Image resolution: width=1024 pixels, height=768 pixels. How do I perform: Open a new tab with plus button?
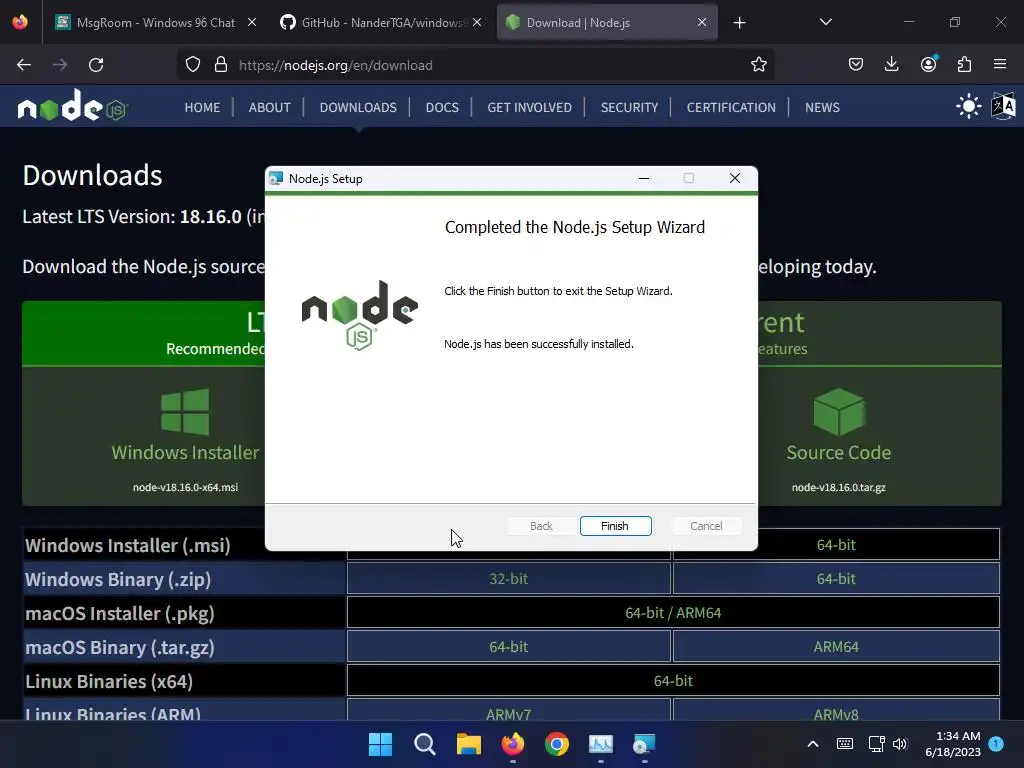(739, 23)
